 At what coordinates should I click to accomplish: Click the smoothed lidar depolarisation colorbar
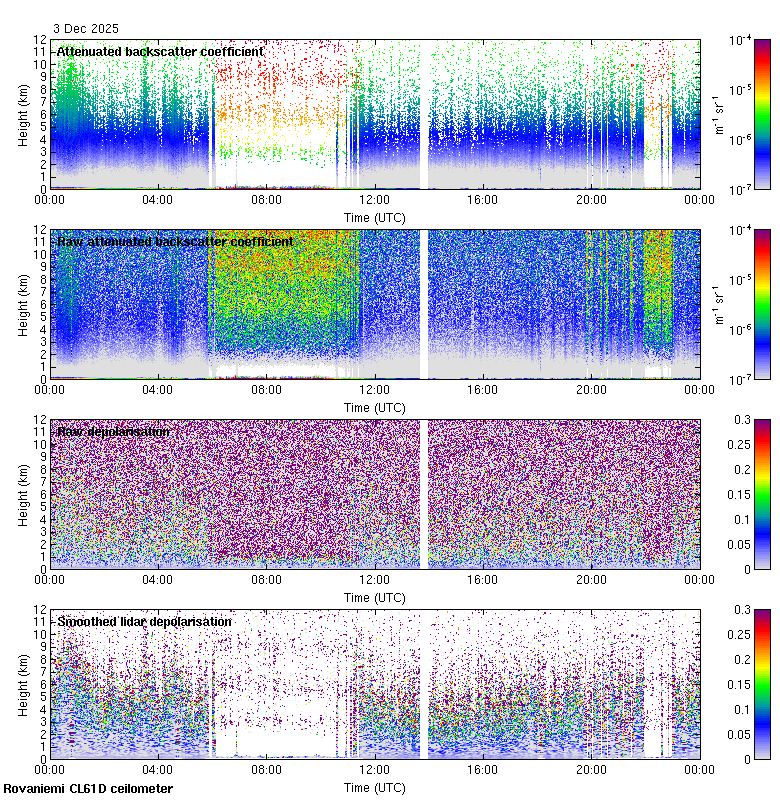[734, 684]
